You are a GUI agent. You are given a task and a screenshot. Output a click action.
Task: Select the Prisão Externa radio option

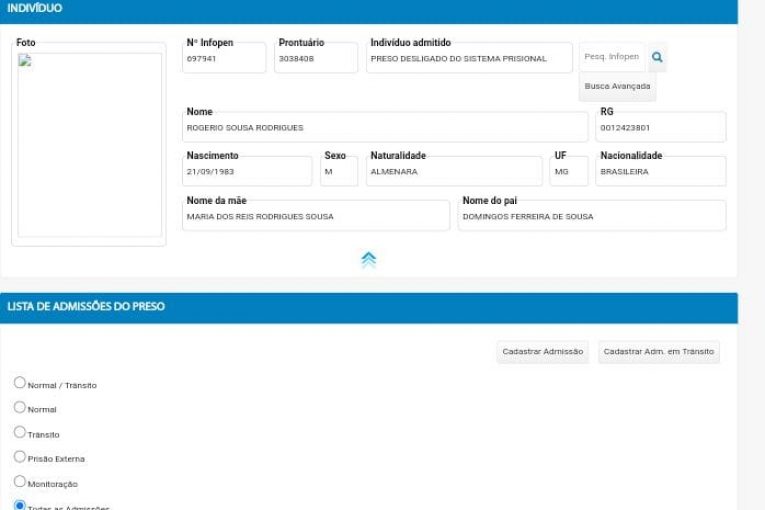(20, 457)
